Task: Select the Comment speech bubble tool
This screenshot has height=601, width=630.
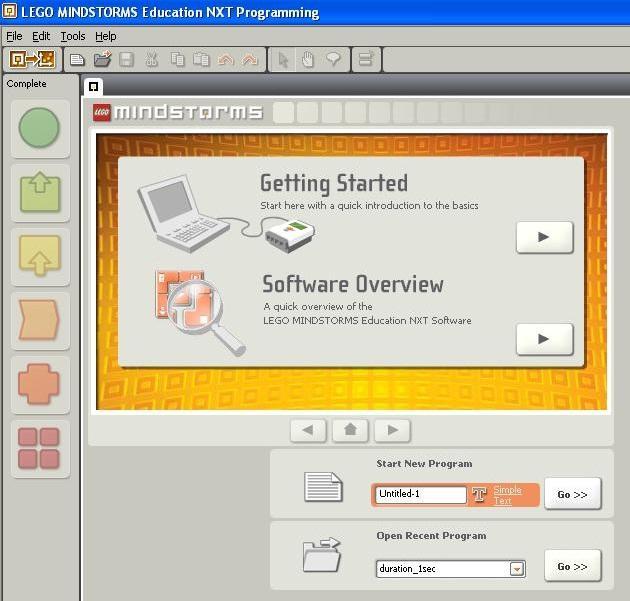Action: pos(333,59)
